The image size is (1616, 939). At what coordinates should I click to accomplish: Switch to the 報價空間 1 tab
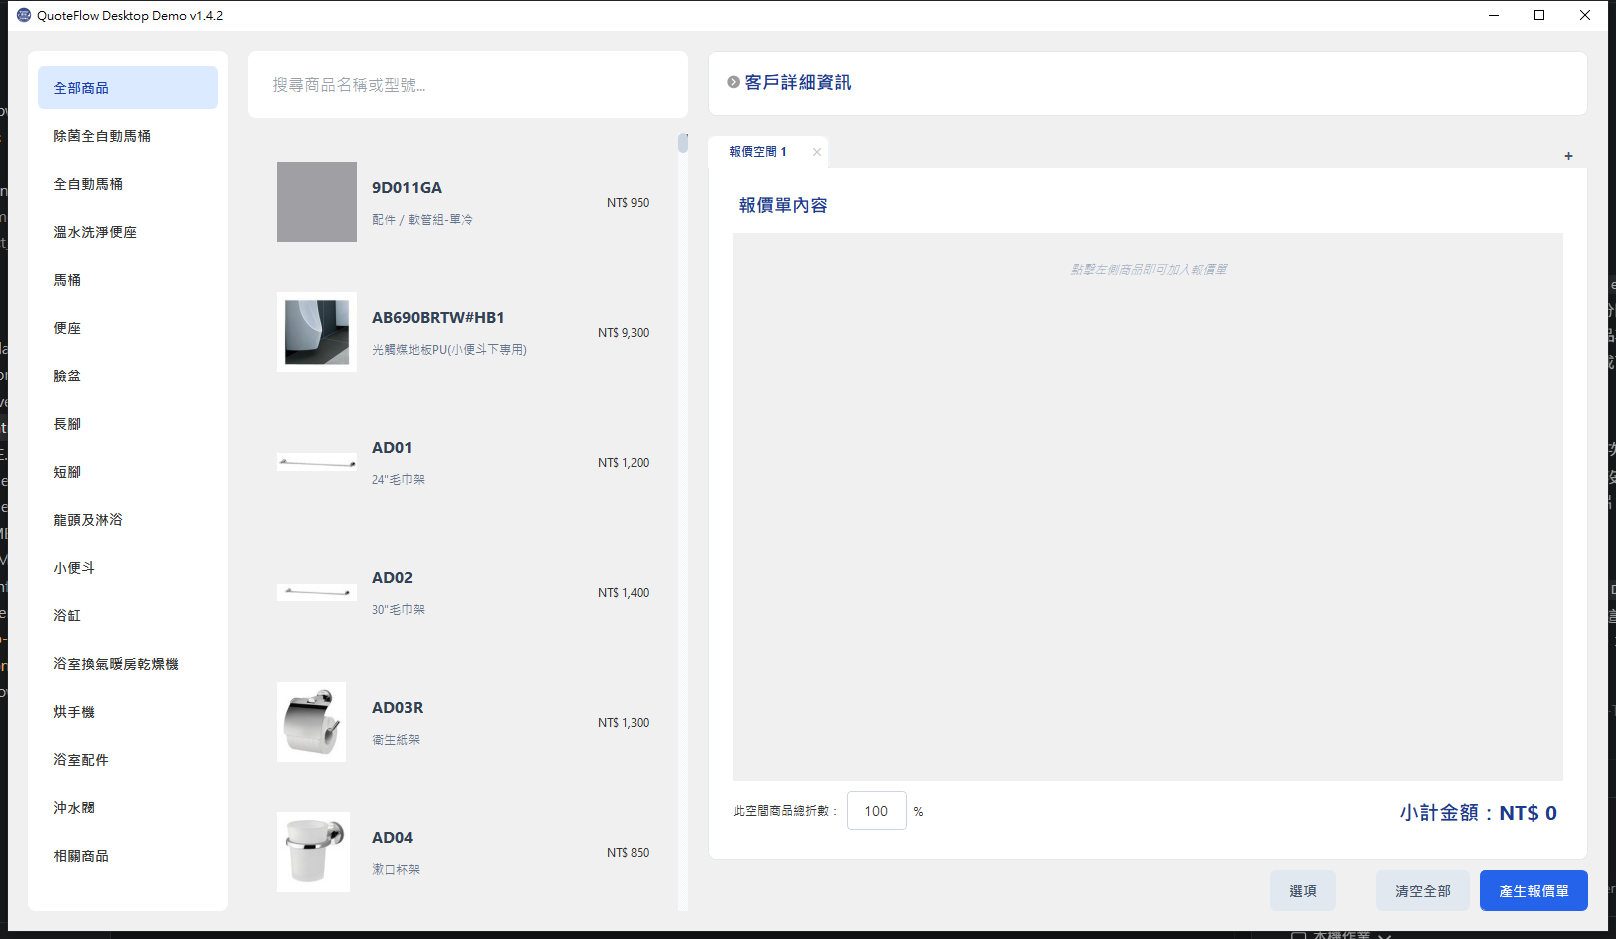(758, 152)
